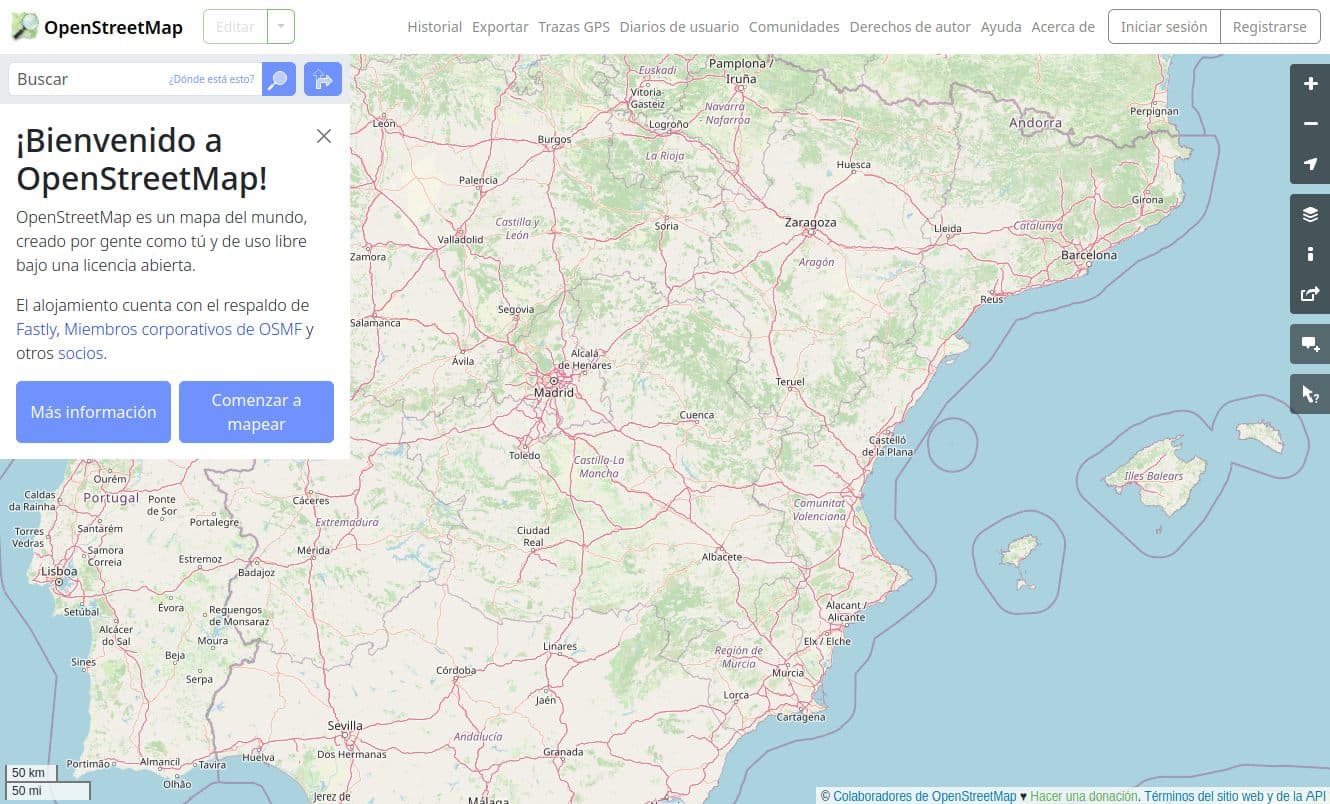Image resolution: width=1330 pixels, height=804 pixels.
Task: Open Términos del sitio web y de la API
Action: point(1235,796)
